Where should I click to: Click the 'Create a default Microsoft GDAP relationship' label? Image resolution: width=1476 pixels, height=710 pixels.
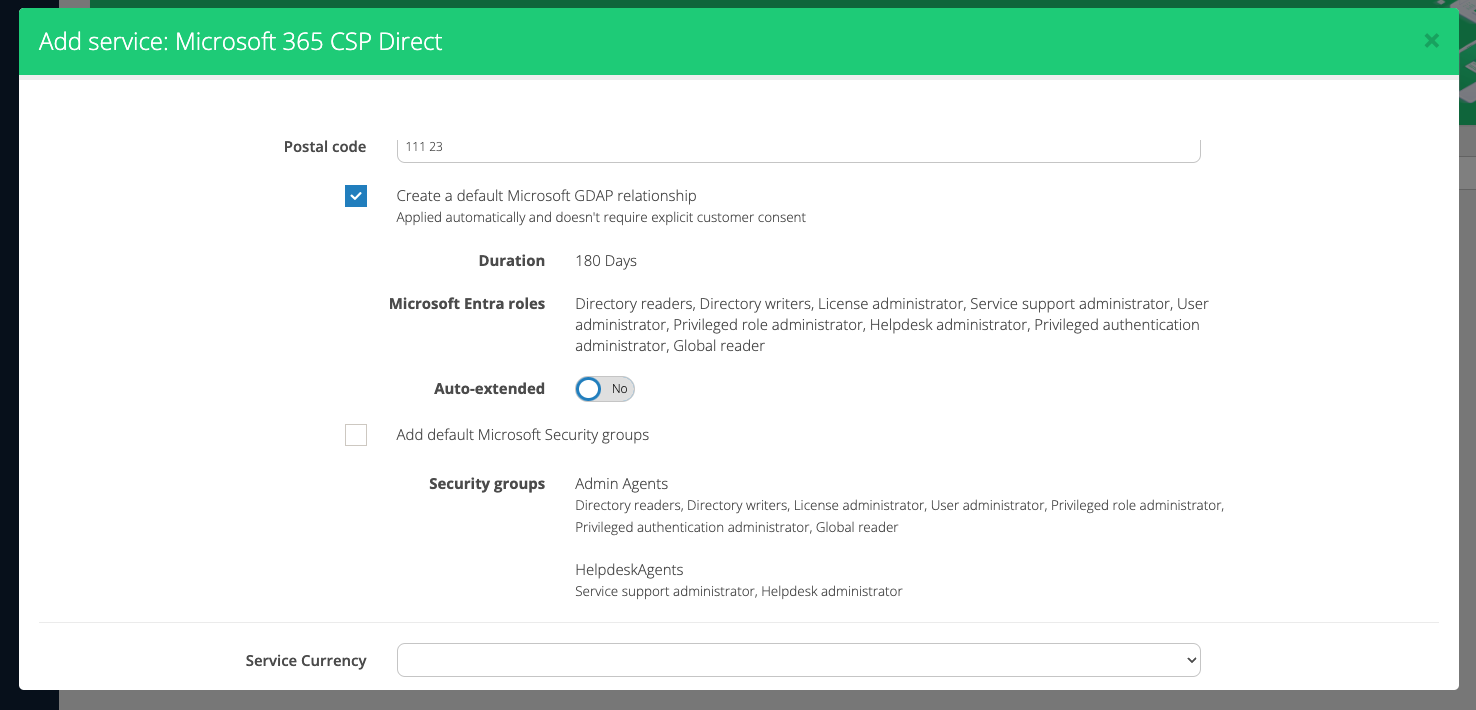tap(546, 196)
